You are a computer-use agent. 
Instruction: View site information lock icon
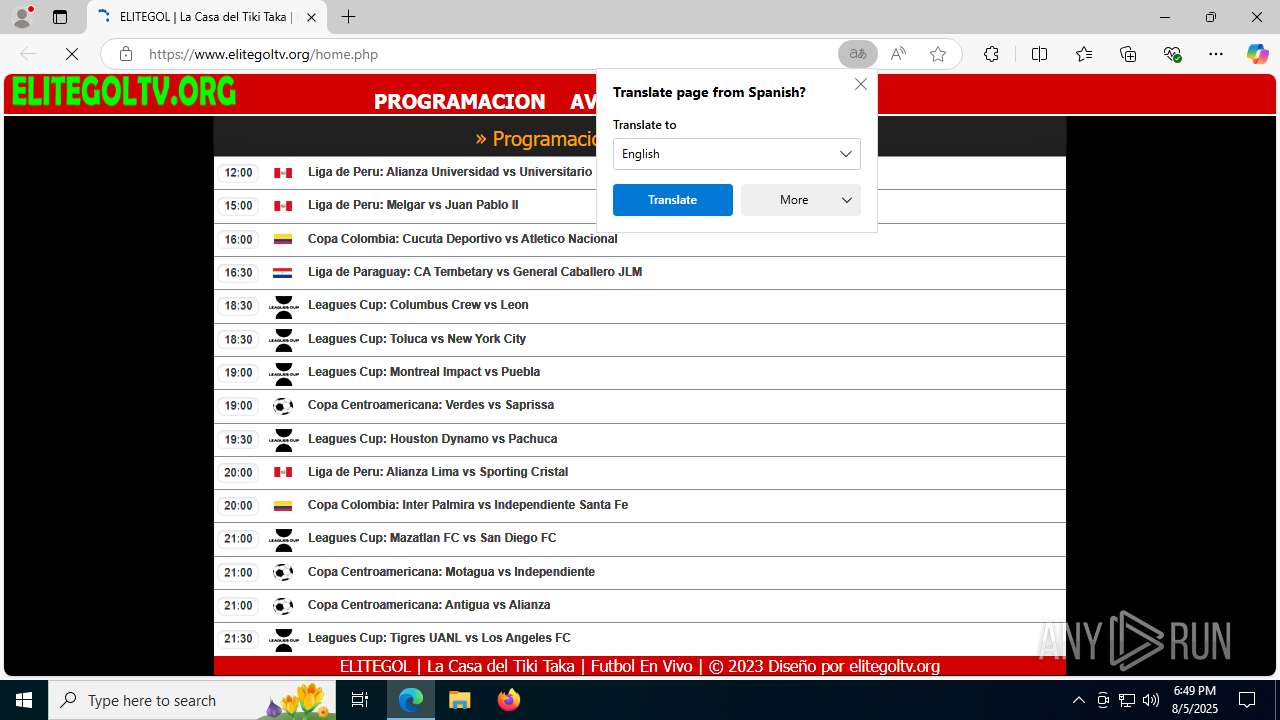click(126, 54)
